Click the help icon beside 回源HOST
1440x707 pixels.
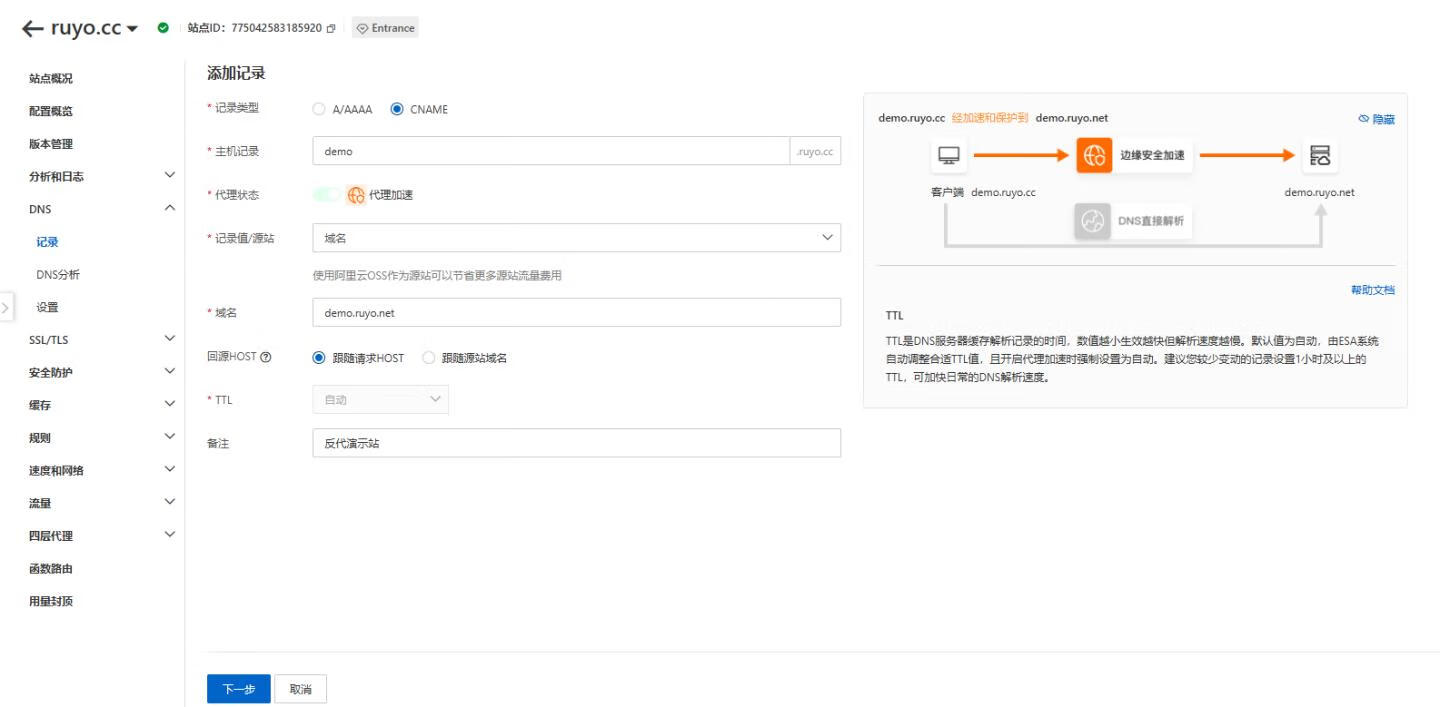[x=265, y=359]
